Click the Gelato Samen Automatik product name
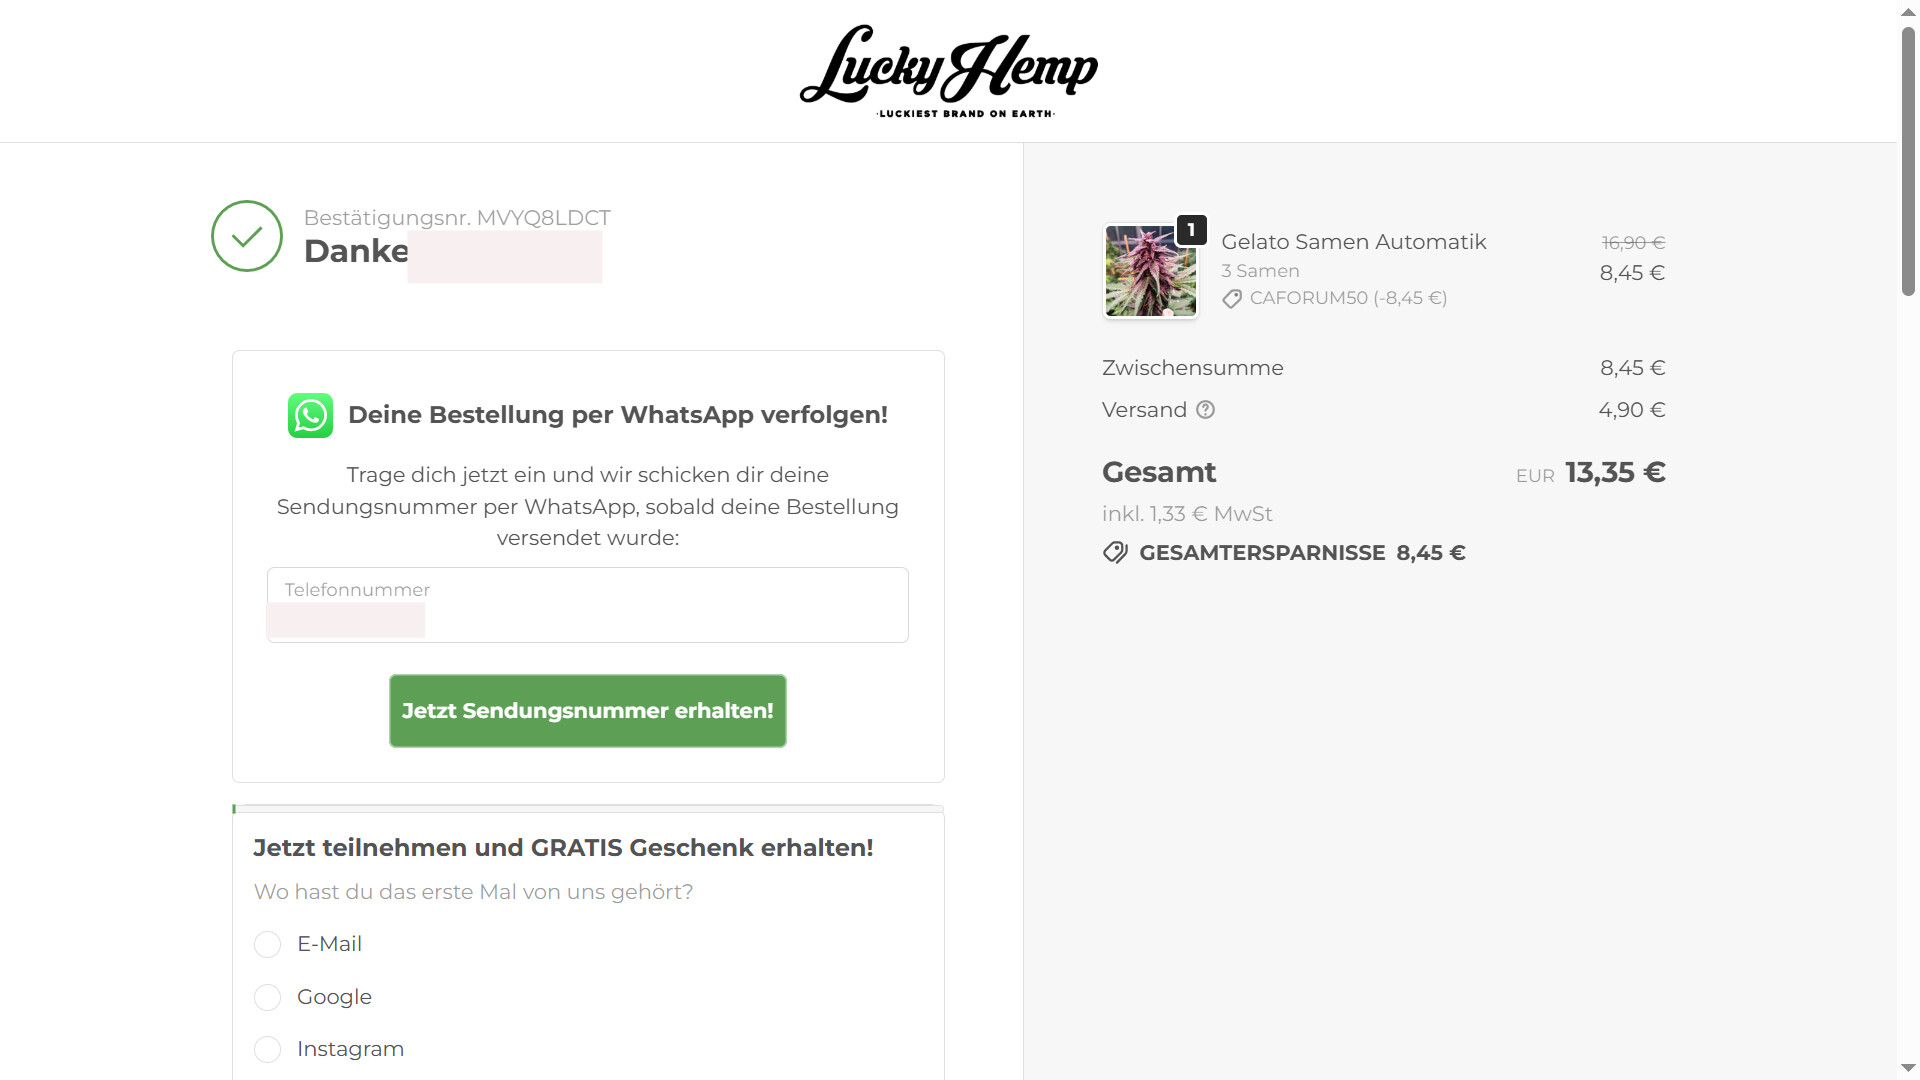 1354,242
